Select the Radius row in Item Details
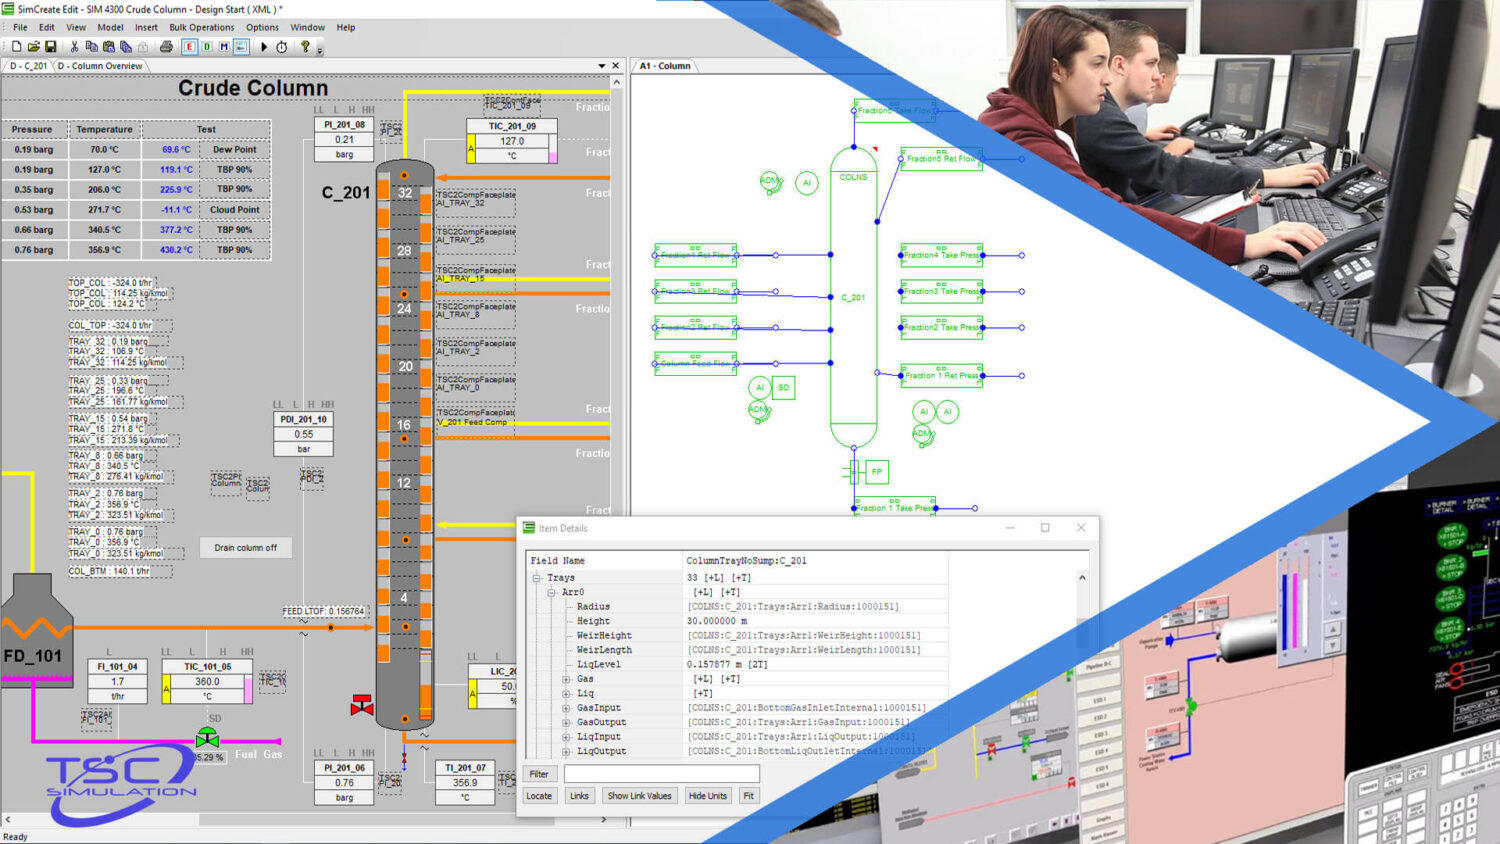Screen dimensions: 1500x844 pos(737,607)
